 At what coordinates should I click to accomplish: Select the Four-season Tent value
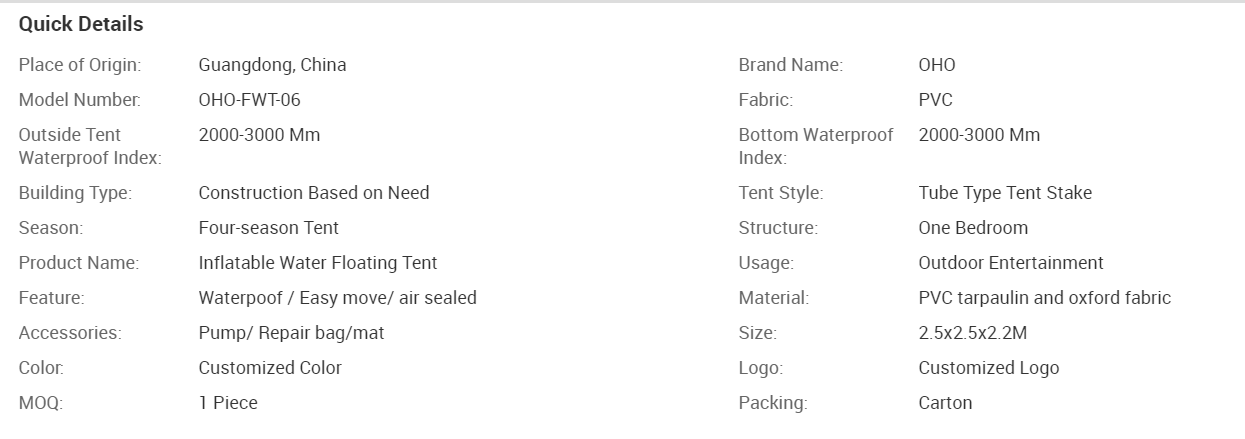(x=269, y=228)
